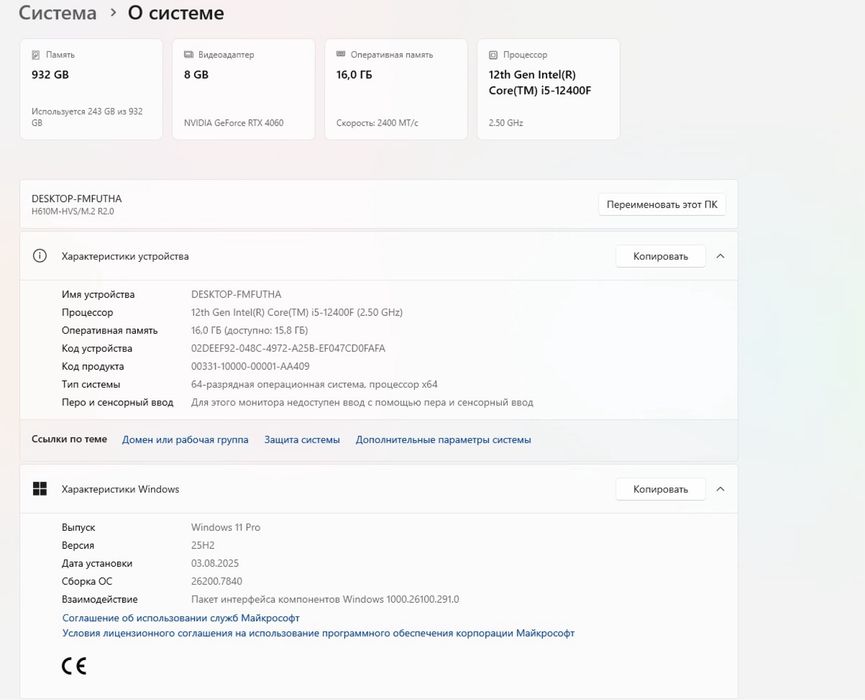The width and height of the screenshot is (865, 700).
Task: Click version value 25H2
Action: [x=202, y=546]
